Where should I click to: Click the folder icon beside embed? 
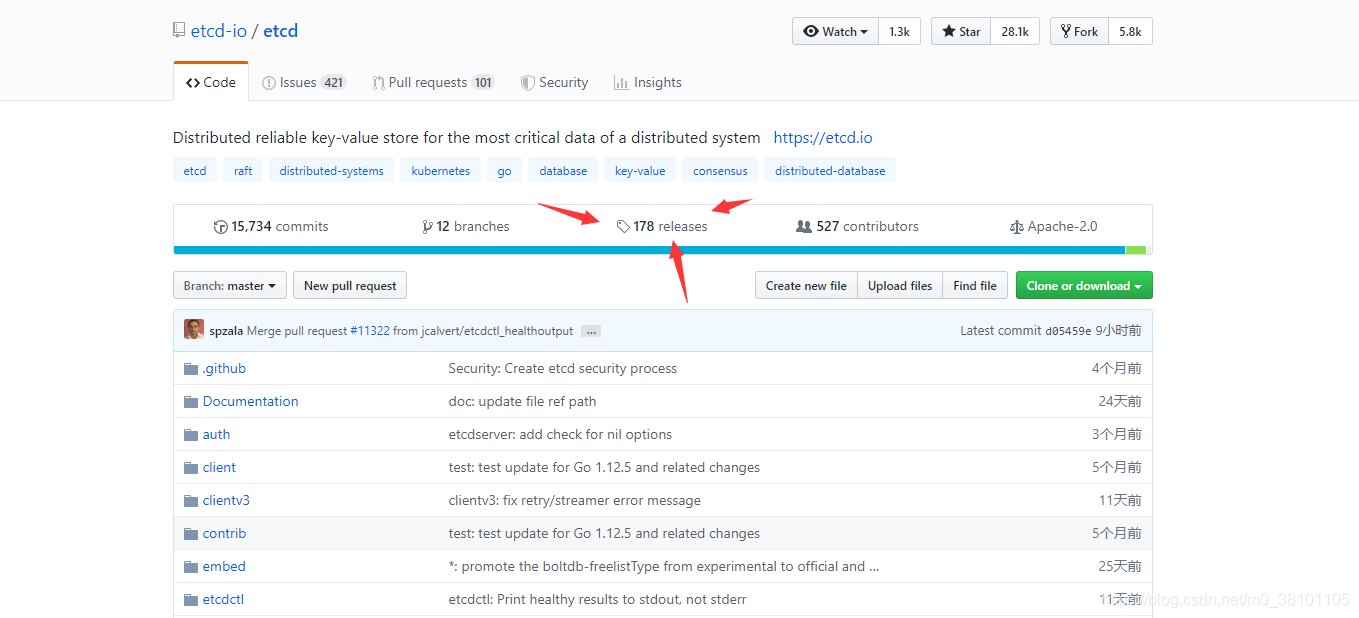click(191, 567)
